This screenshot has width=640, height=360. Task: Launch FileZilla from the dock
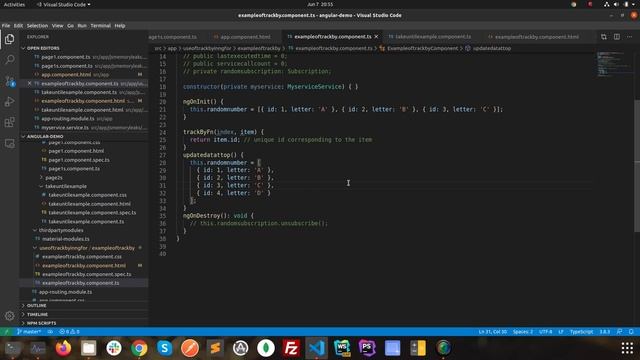[x=291, y=348]
